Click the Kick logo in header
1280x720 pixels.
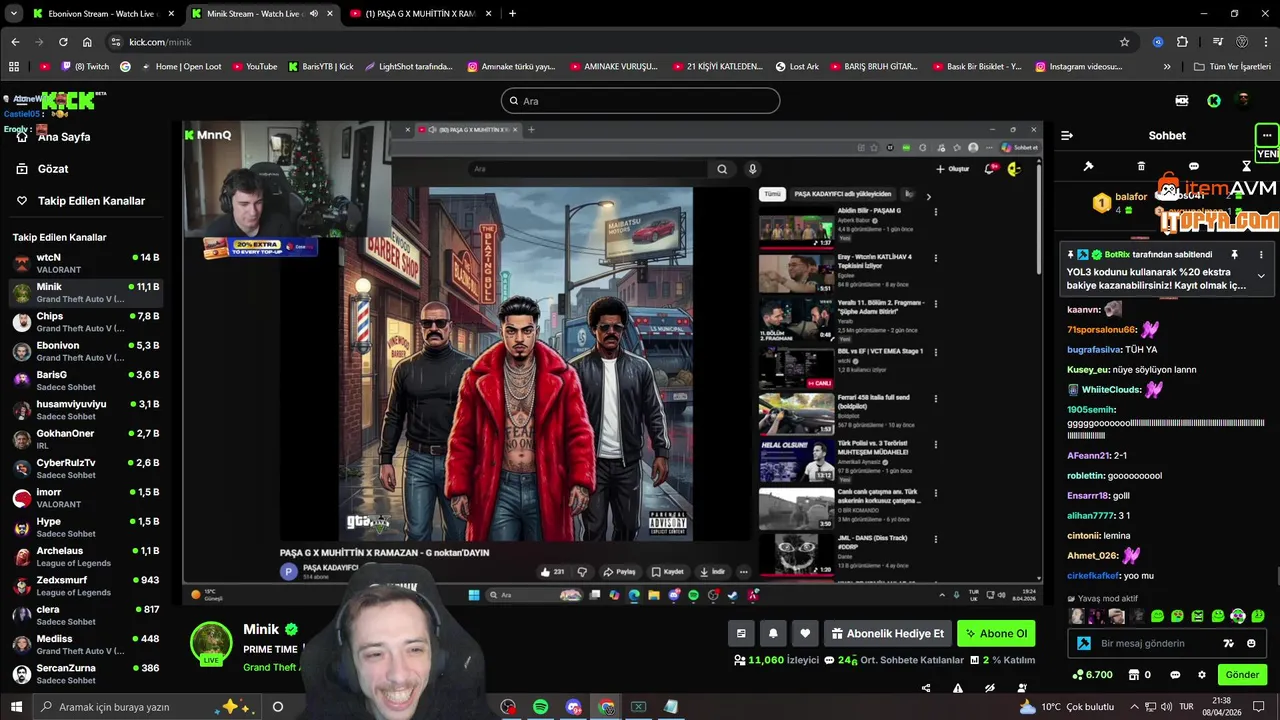coord(68,101)
